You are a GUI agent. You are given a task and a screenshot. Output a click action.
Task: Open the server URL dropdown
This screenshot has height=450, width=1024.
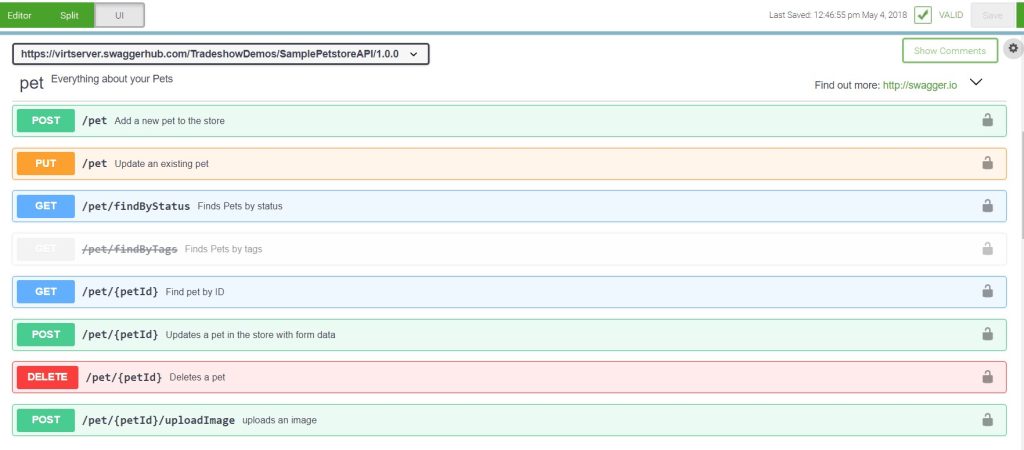220,54
